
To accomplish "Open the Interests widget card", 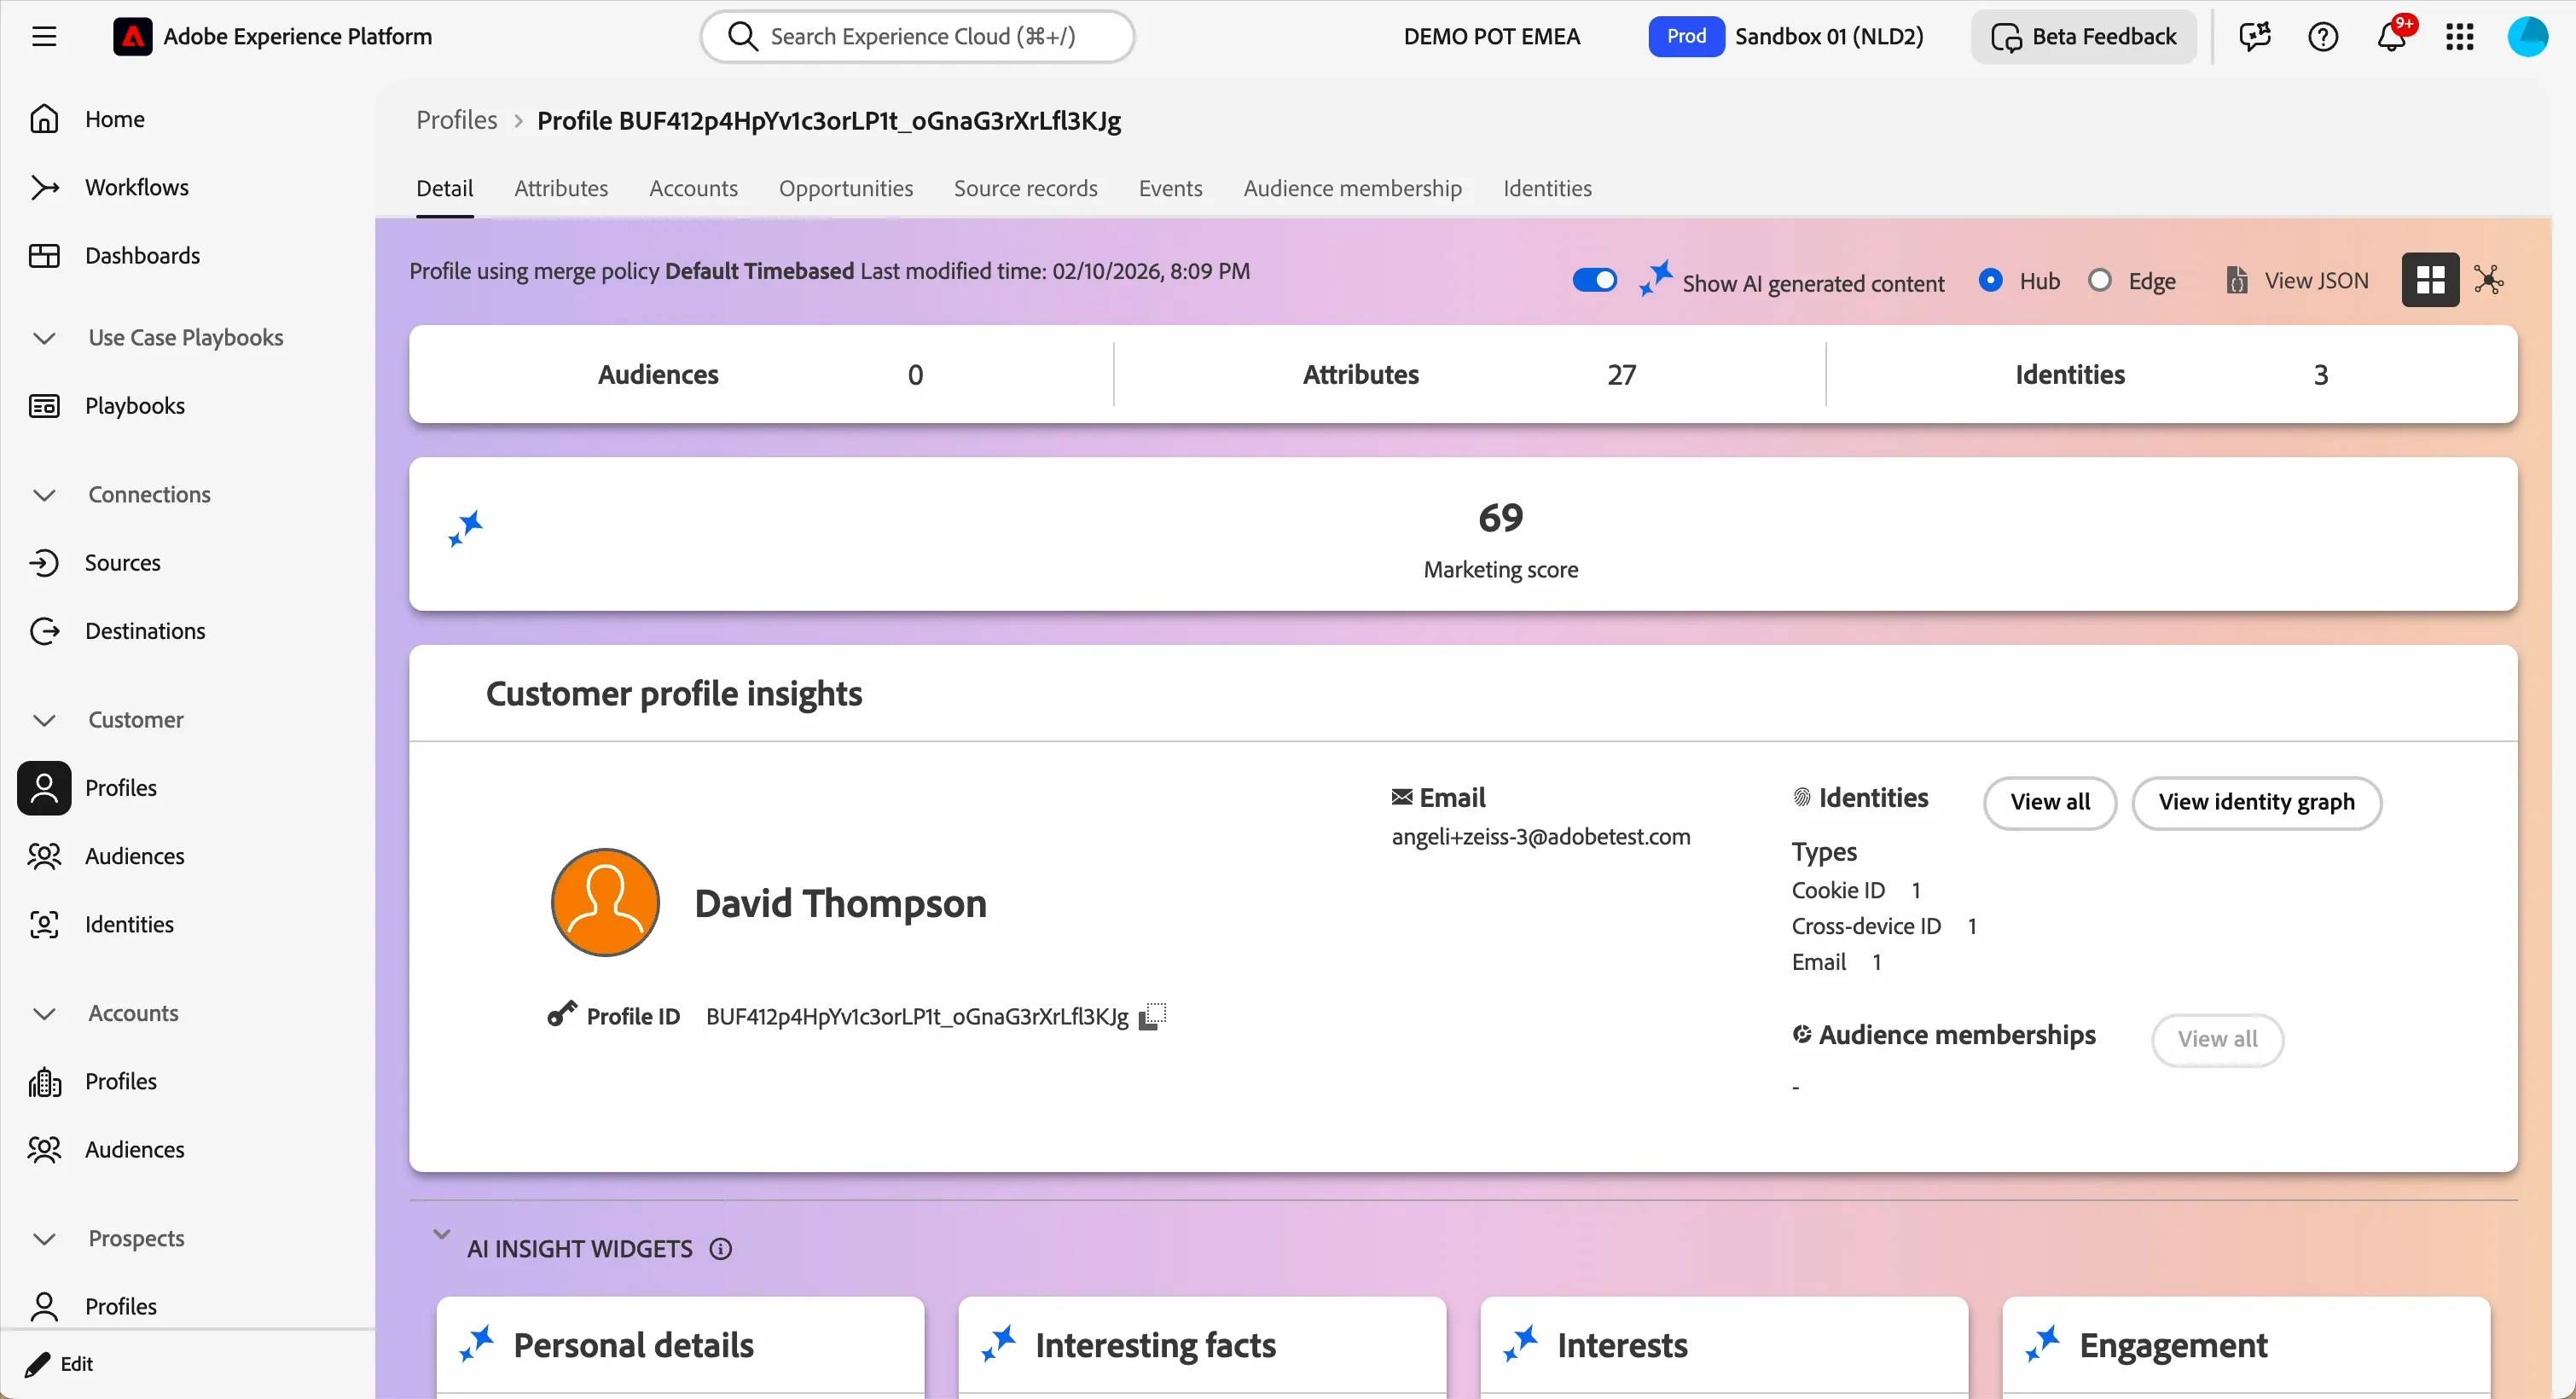I will click(x=1724, y=1346).
